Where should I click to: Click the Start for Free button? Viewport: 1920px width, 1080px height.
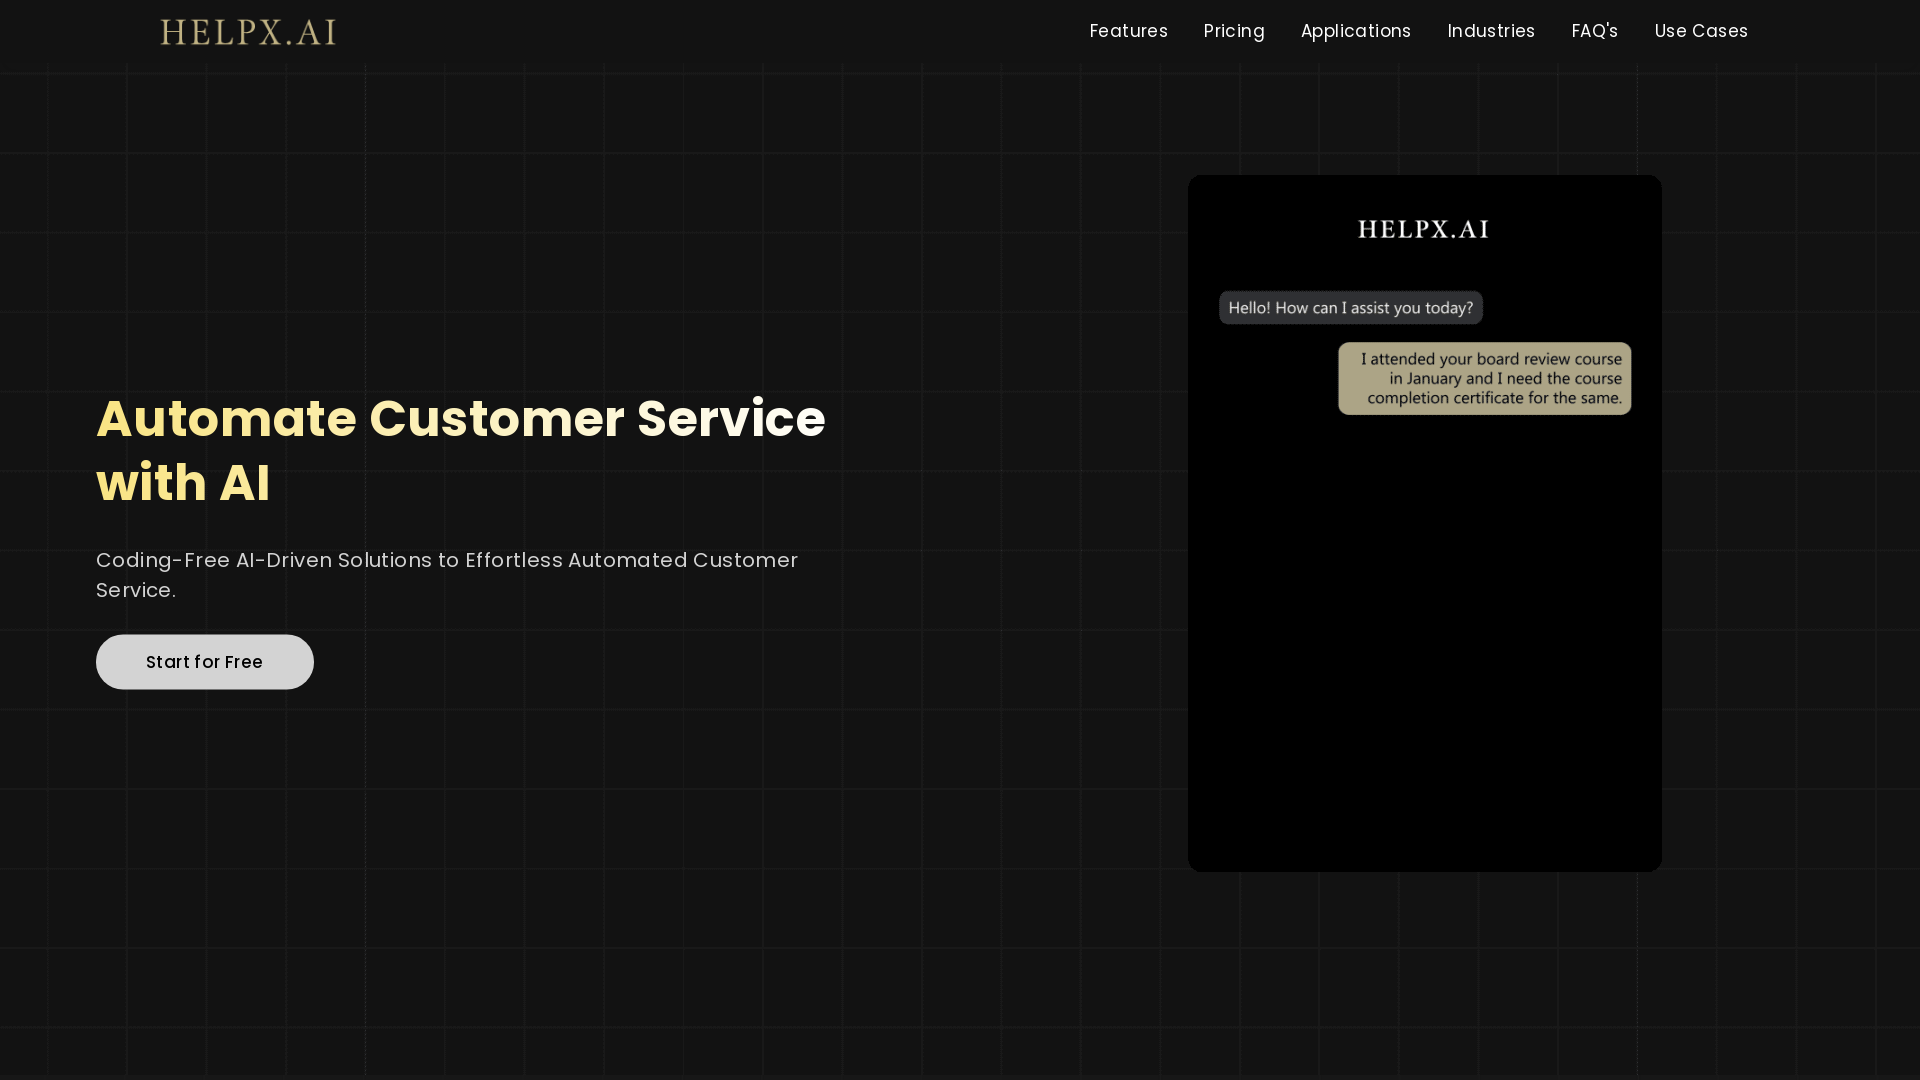(x=205, y=662)
